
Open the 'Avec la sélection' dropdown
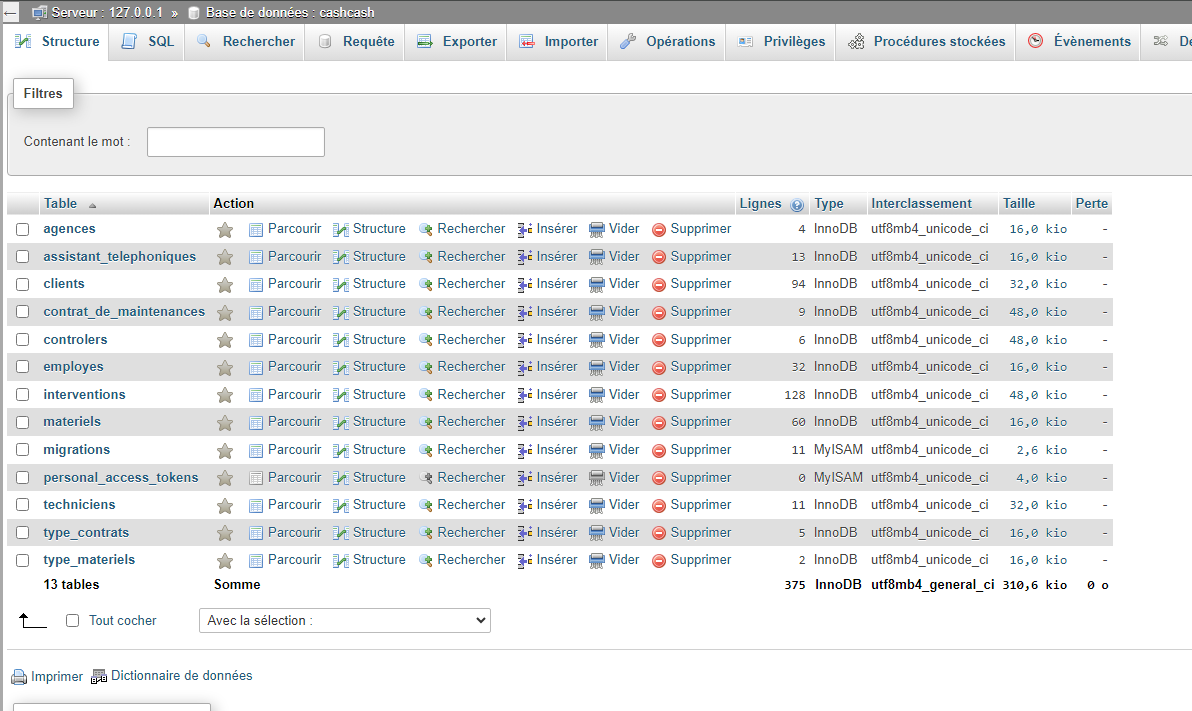pyautogui.click(x=345, y=621)
